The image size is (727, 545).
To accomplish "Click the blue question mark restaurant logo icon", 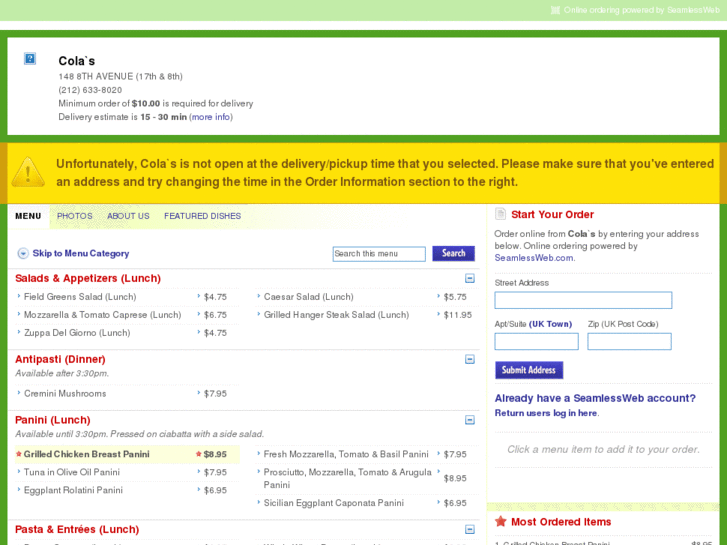I will (30, 58).
